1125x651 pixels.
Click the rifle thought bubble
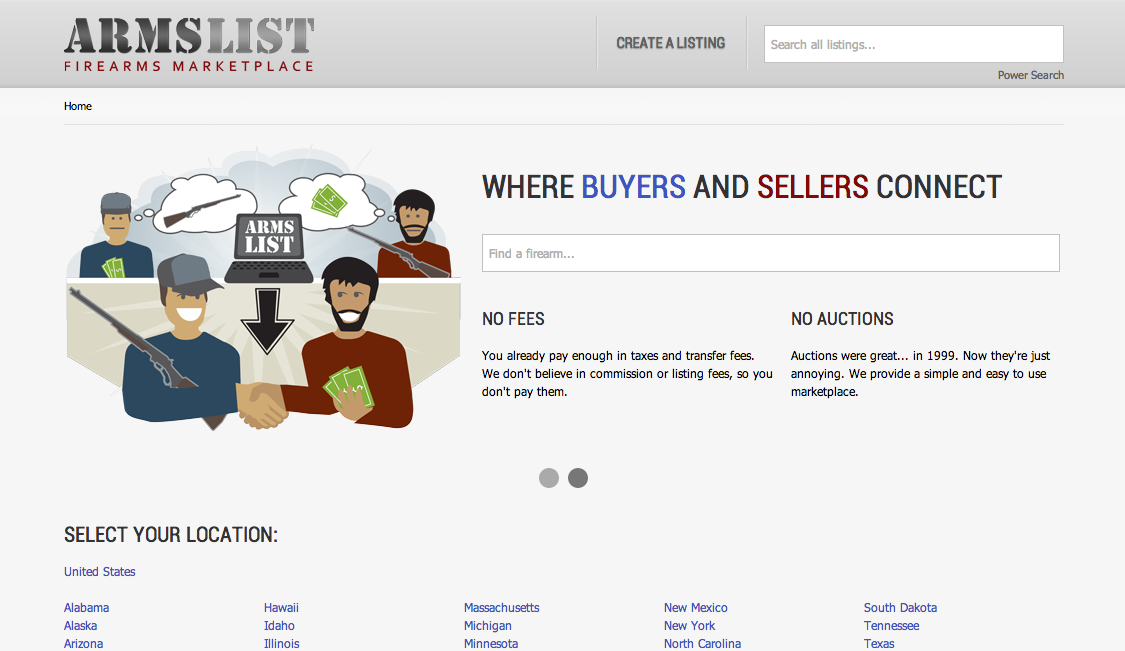point(204,205)
